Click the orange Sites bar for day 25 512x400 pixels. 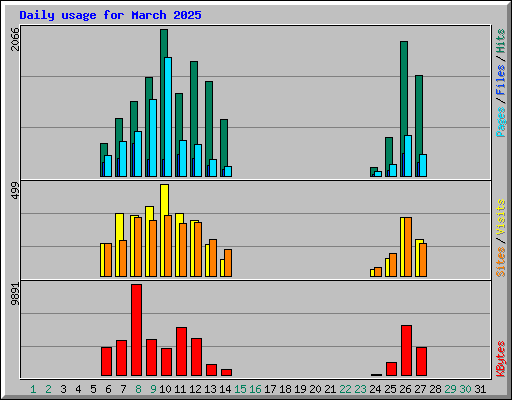393,265
